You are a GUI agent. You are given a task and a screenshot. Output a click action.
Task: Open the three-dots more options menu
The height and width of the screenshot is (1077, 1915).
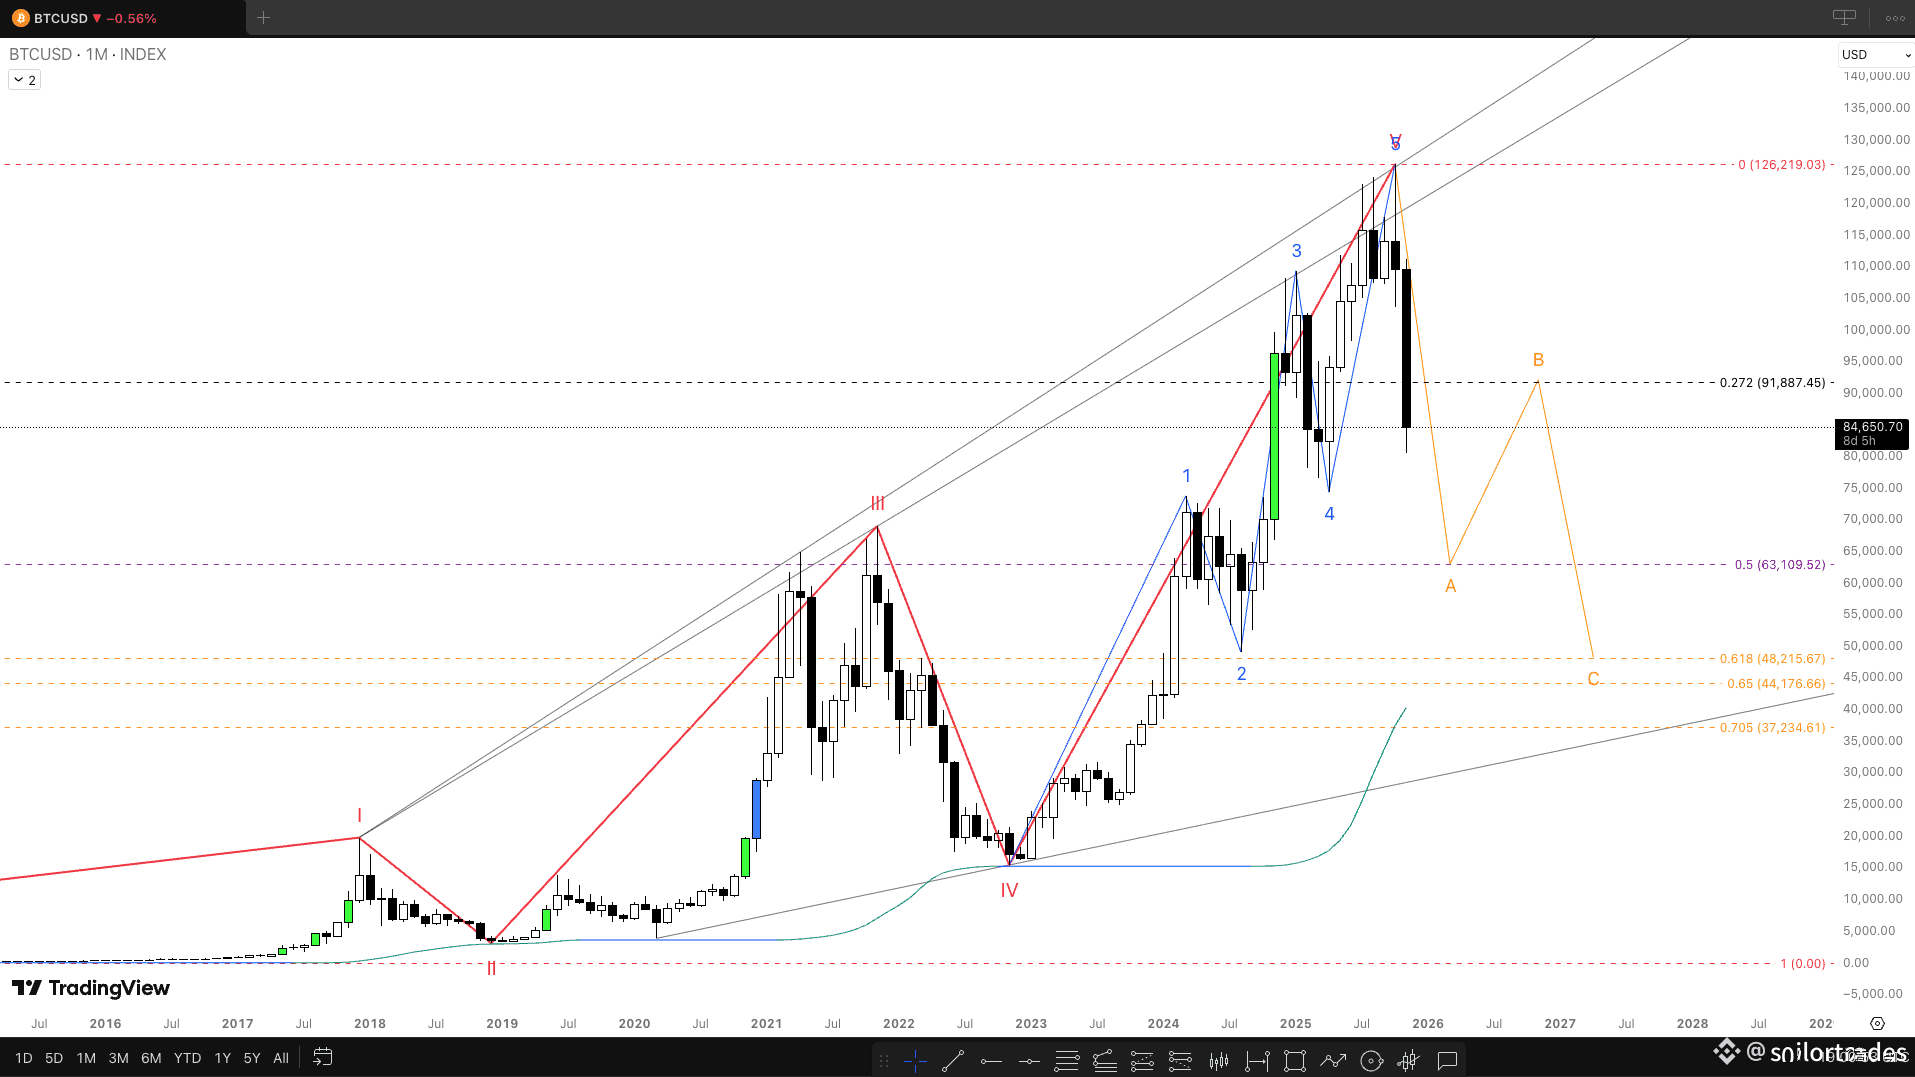(1895, 18)
